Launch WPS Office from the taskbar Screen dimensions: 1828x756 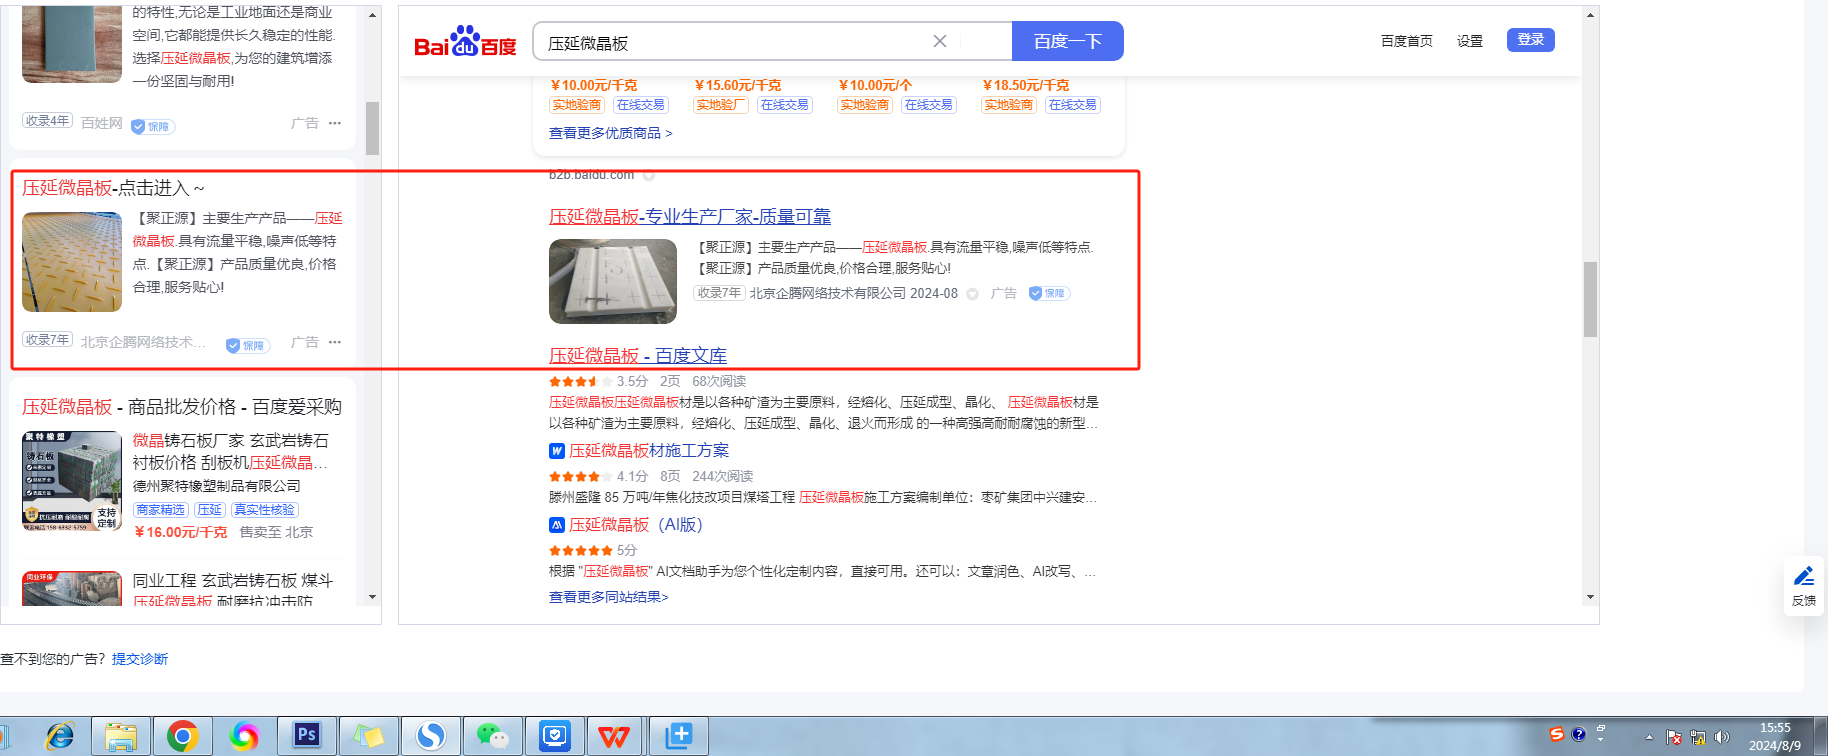614,737
